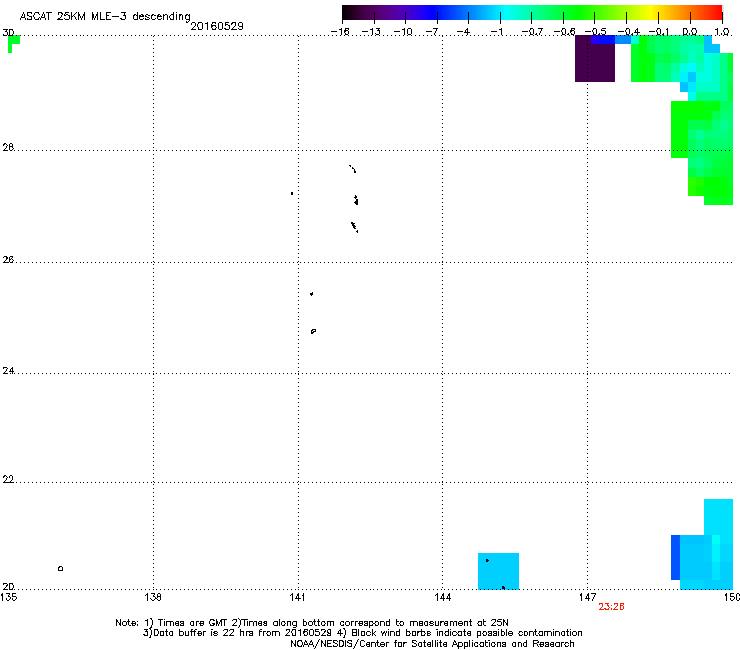Click the -16 colorbar tick label

coord(340,32)
